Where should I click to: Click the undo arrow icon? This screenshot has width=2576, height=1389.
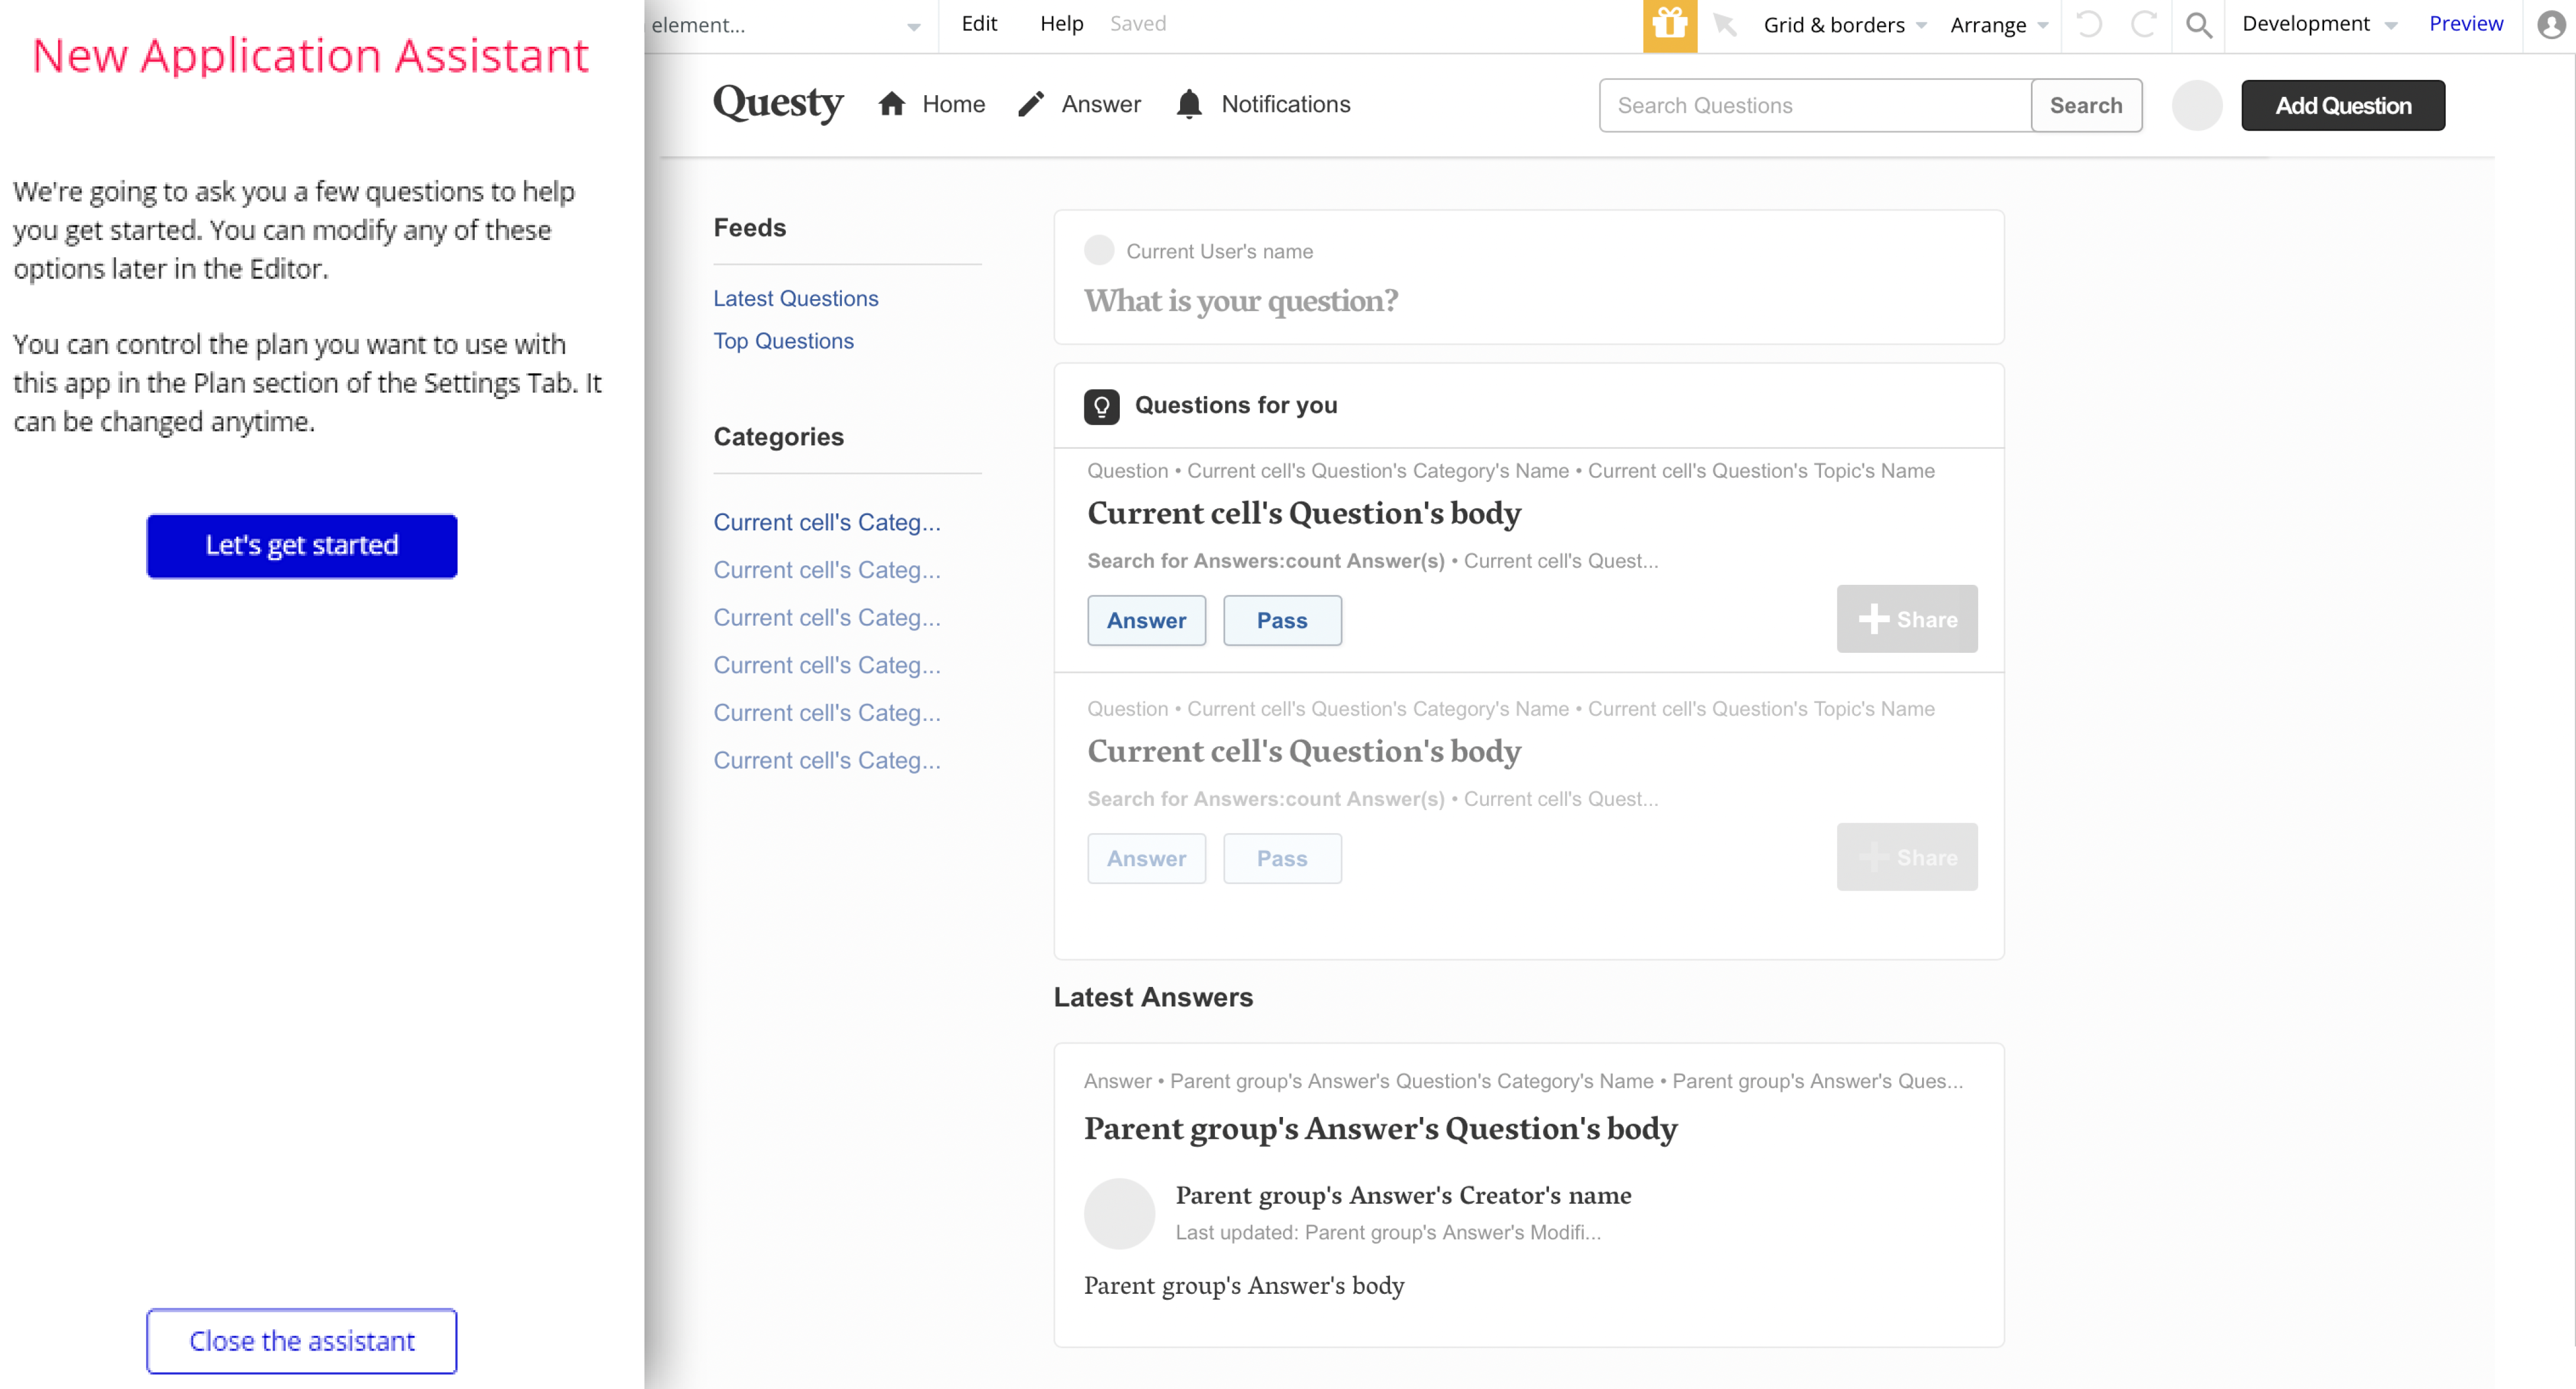coord(2088,24)
